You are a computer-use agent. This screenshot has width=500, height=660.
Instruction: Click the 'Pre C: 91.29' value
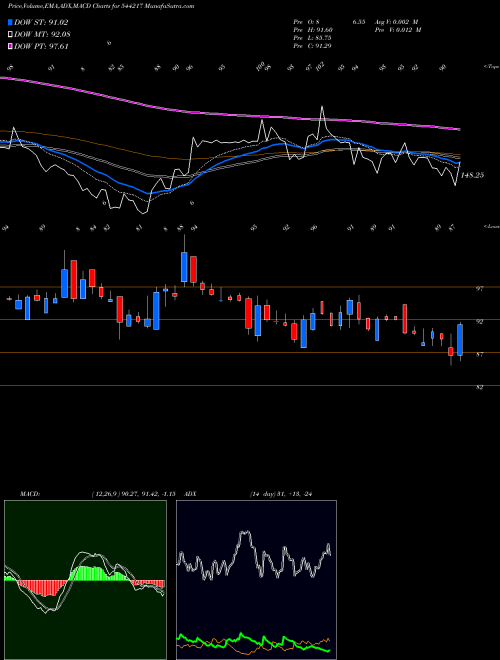pyautogui.click(x=313, y=46)
